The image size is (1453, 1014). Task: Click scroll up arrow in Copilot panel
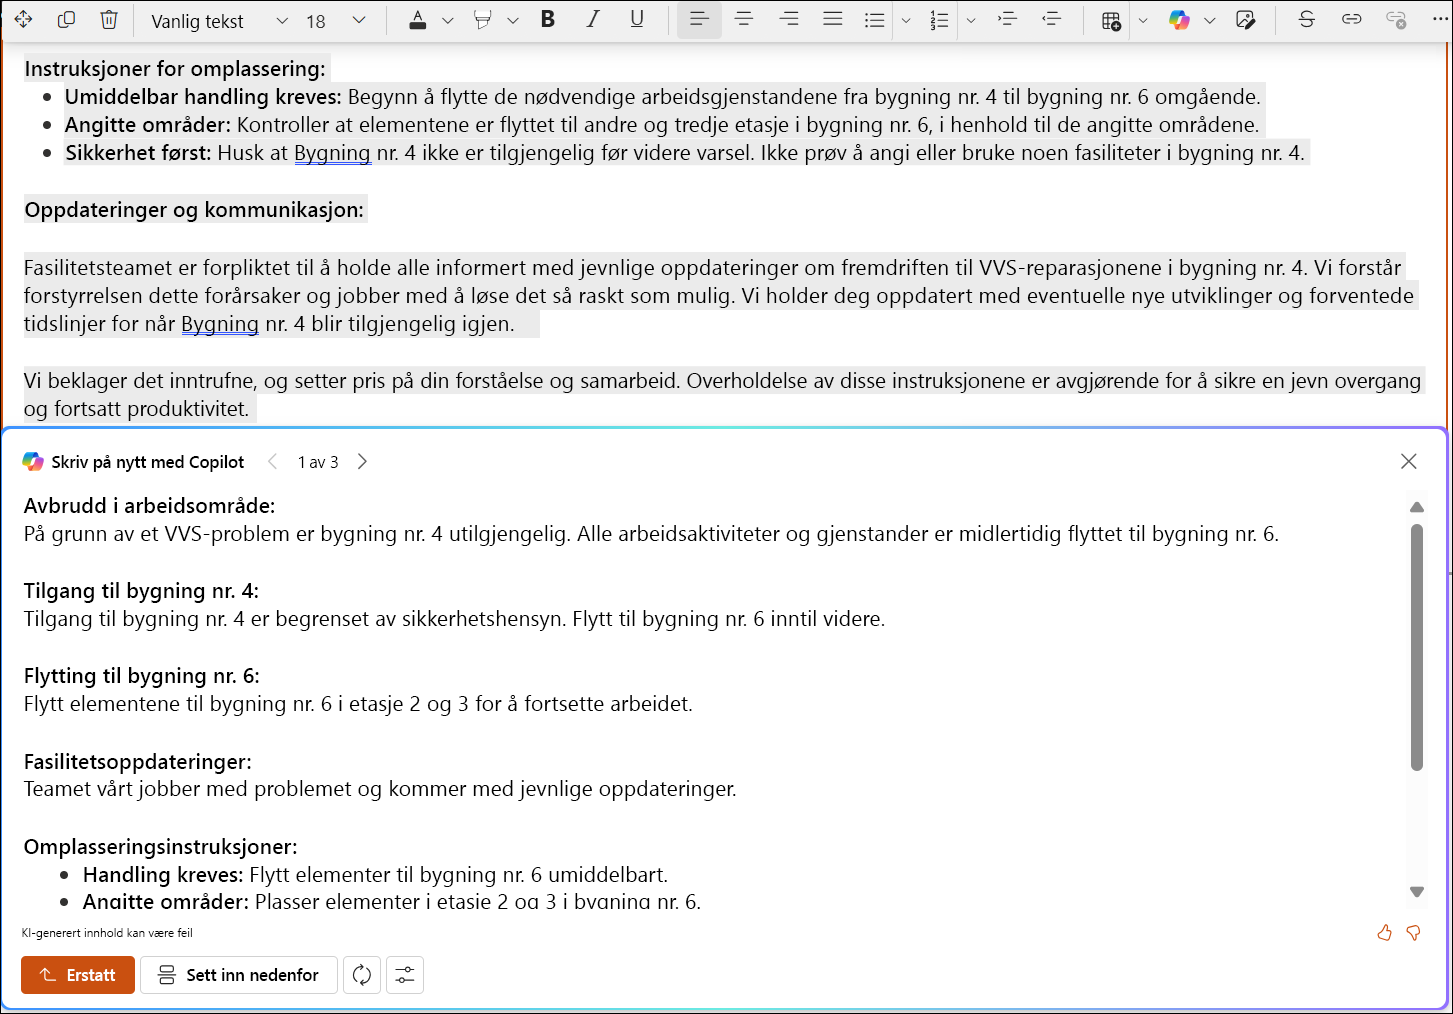tap(1416, 507)
